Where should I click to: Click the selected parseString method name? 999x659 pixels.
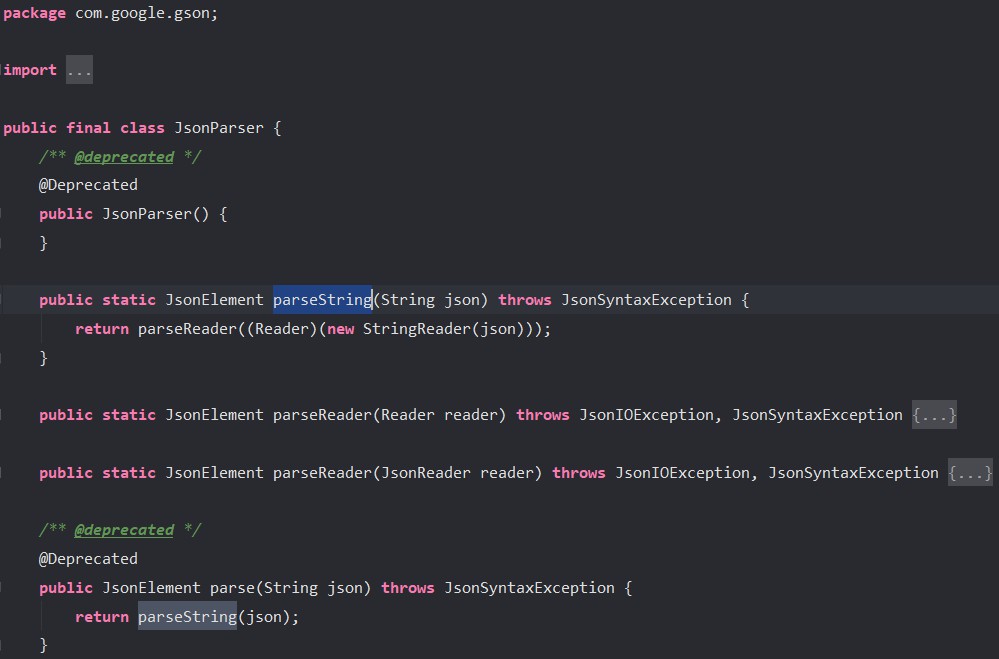322,300
